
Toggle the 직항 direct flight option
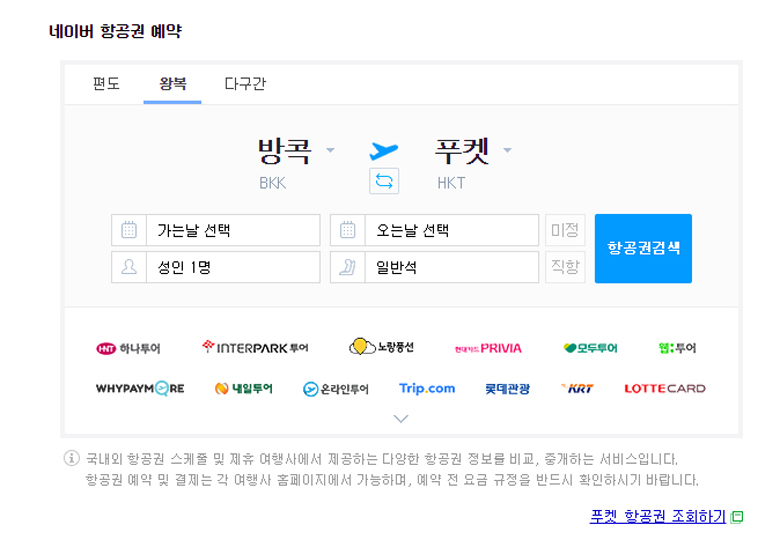[565, 267]
